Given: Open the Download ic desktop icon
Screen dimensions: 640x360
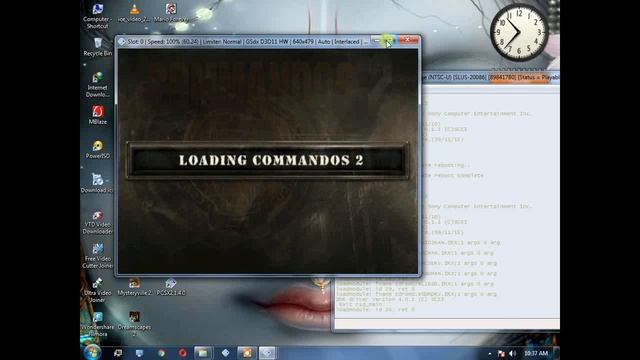Looking at the screenshot, I should pos(97,183).
